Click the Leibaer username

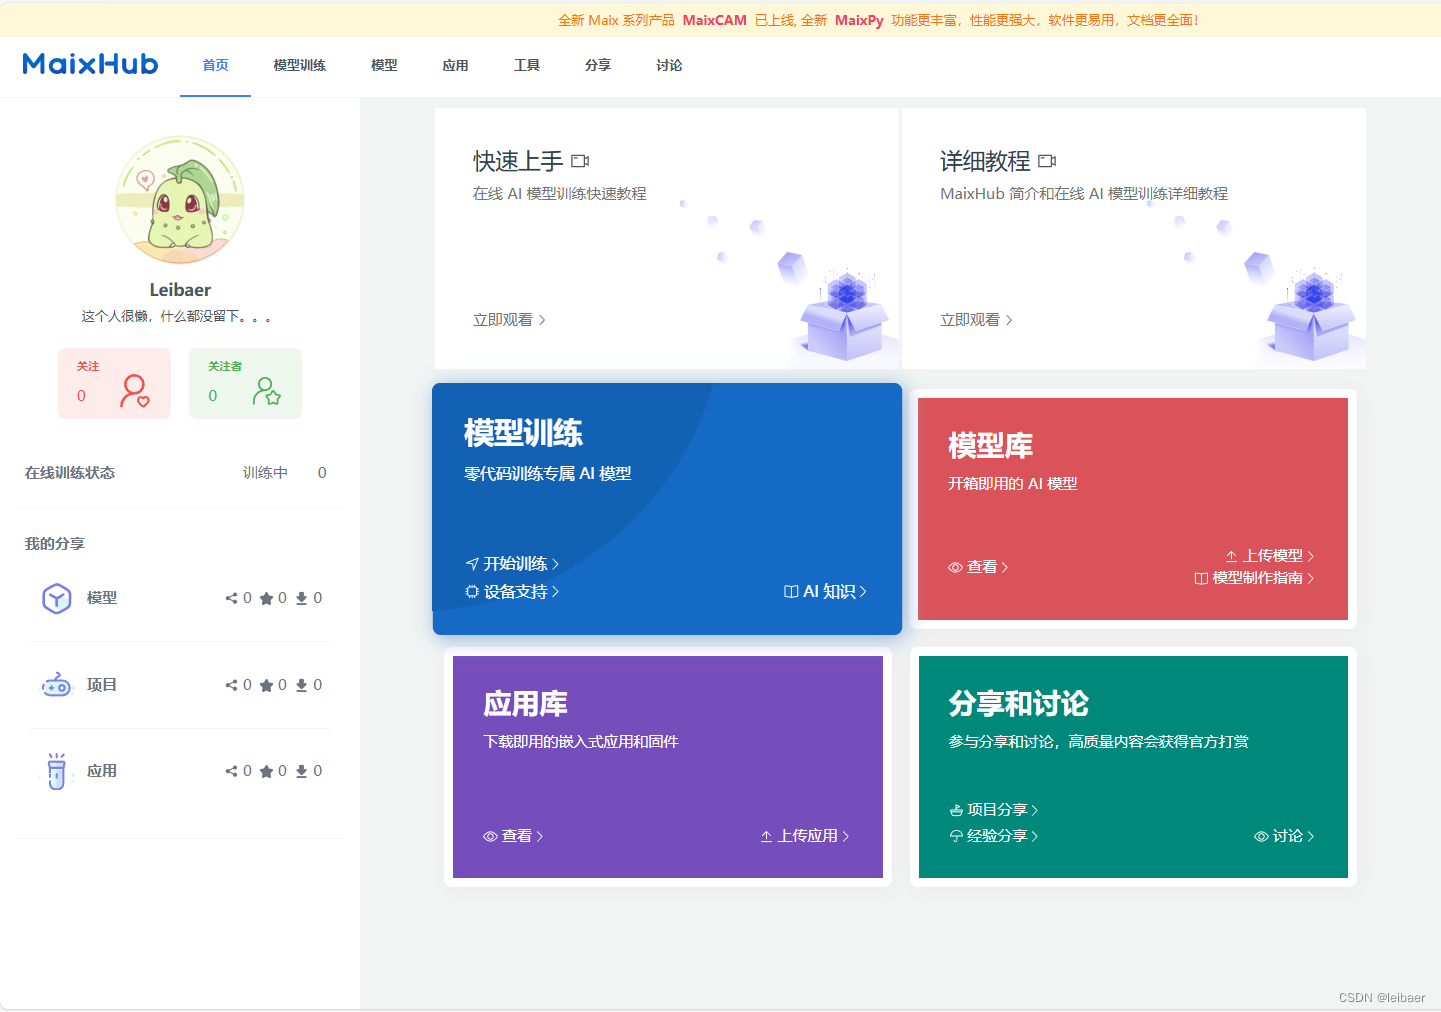180,290
